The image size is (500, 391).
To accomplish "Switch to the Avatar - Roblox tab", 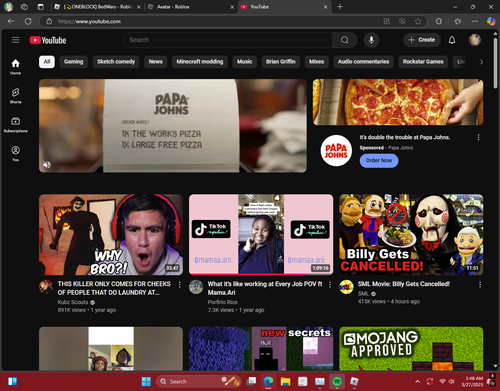I will coord(191,7).
